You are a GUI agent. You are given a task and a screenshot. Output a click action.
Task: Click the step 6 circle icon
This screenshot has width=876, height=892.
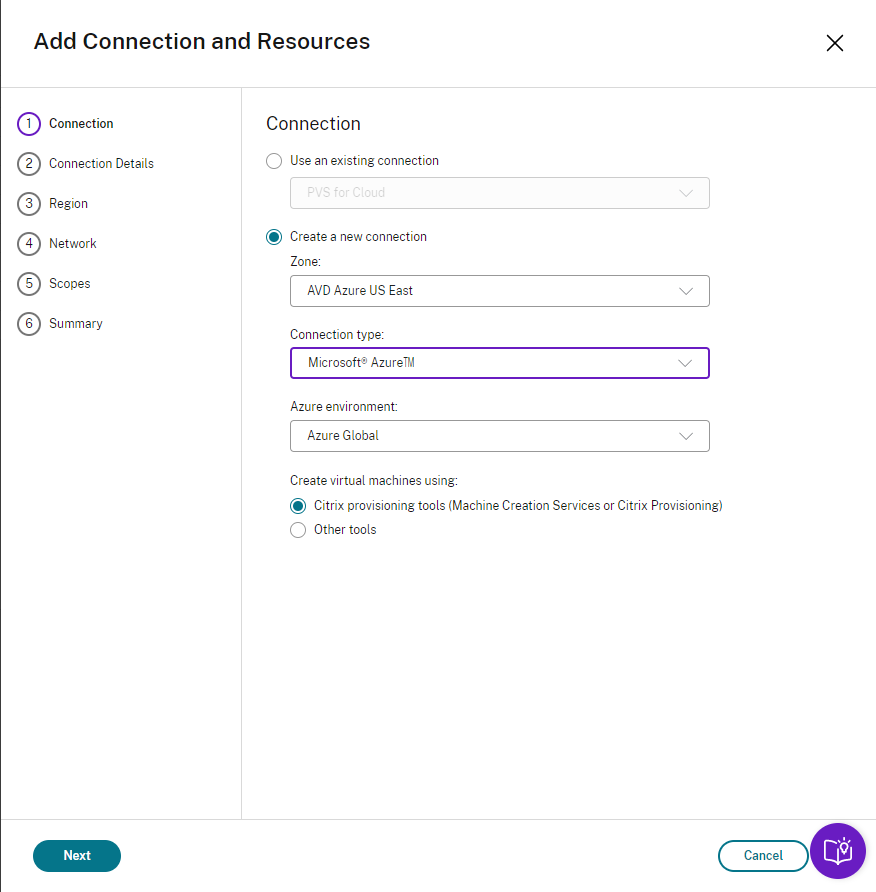point(29,324)
